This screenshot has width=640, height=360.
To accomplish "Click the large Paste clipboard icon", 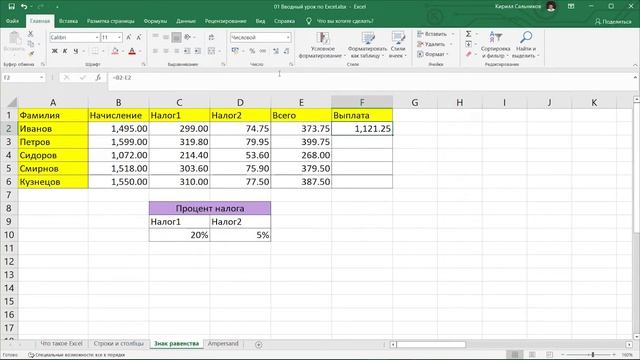I will (14, 38).
